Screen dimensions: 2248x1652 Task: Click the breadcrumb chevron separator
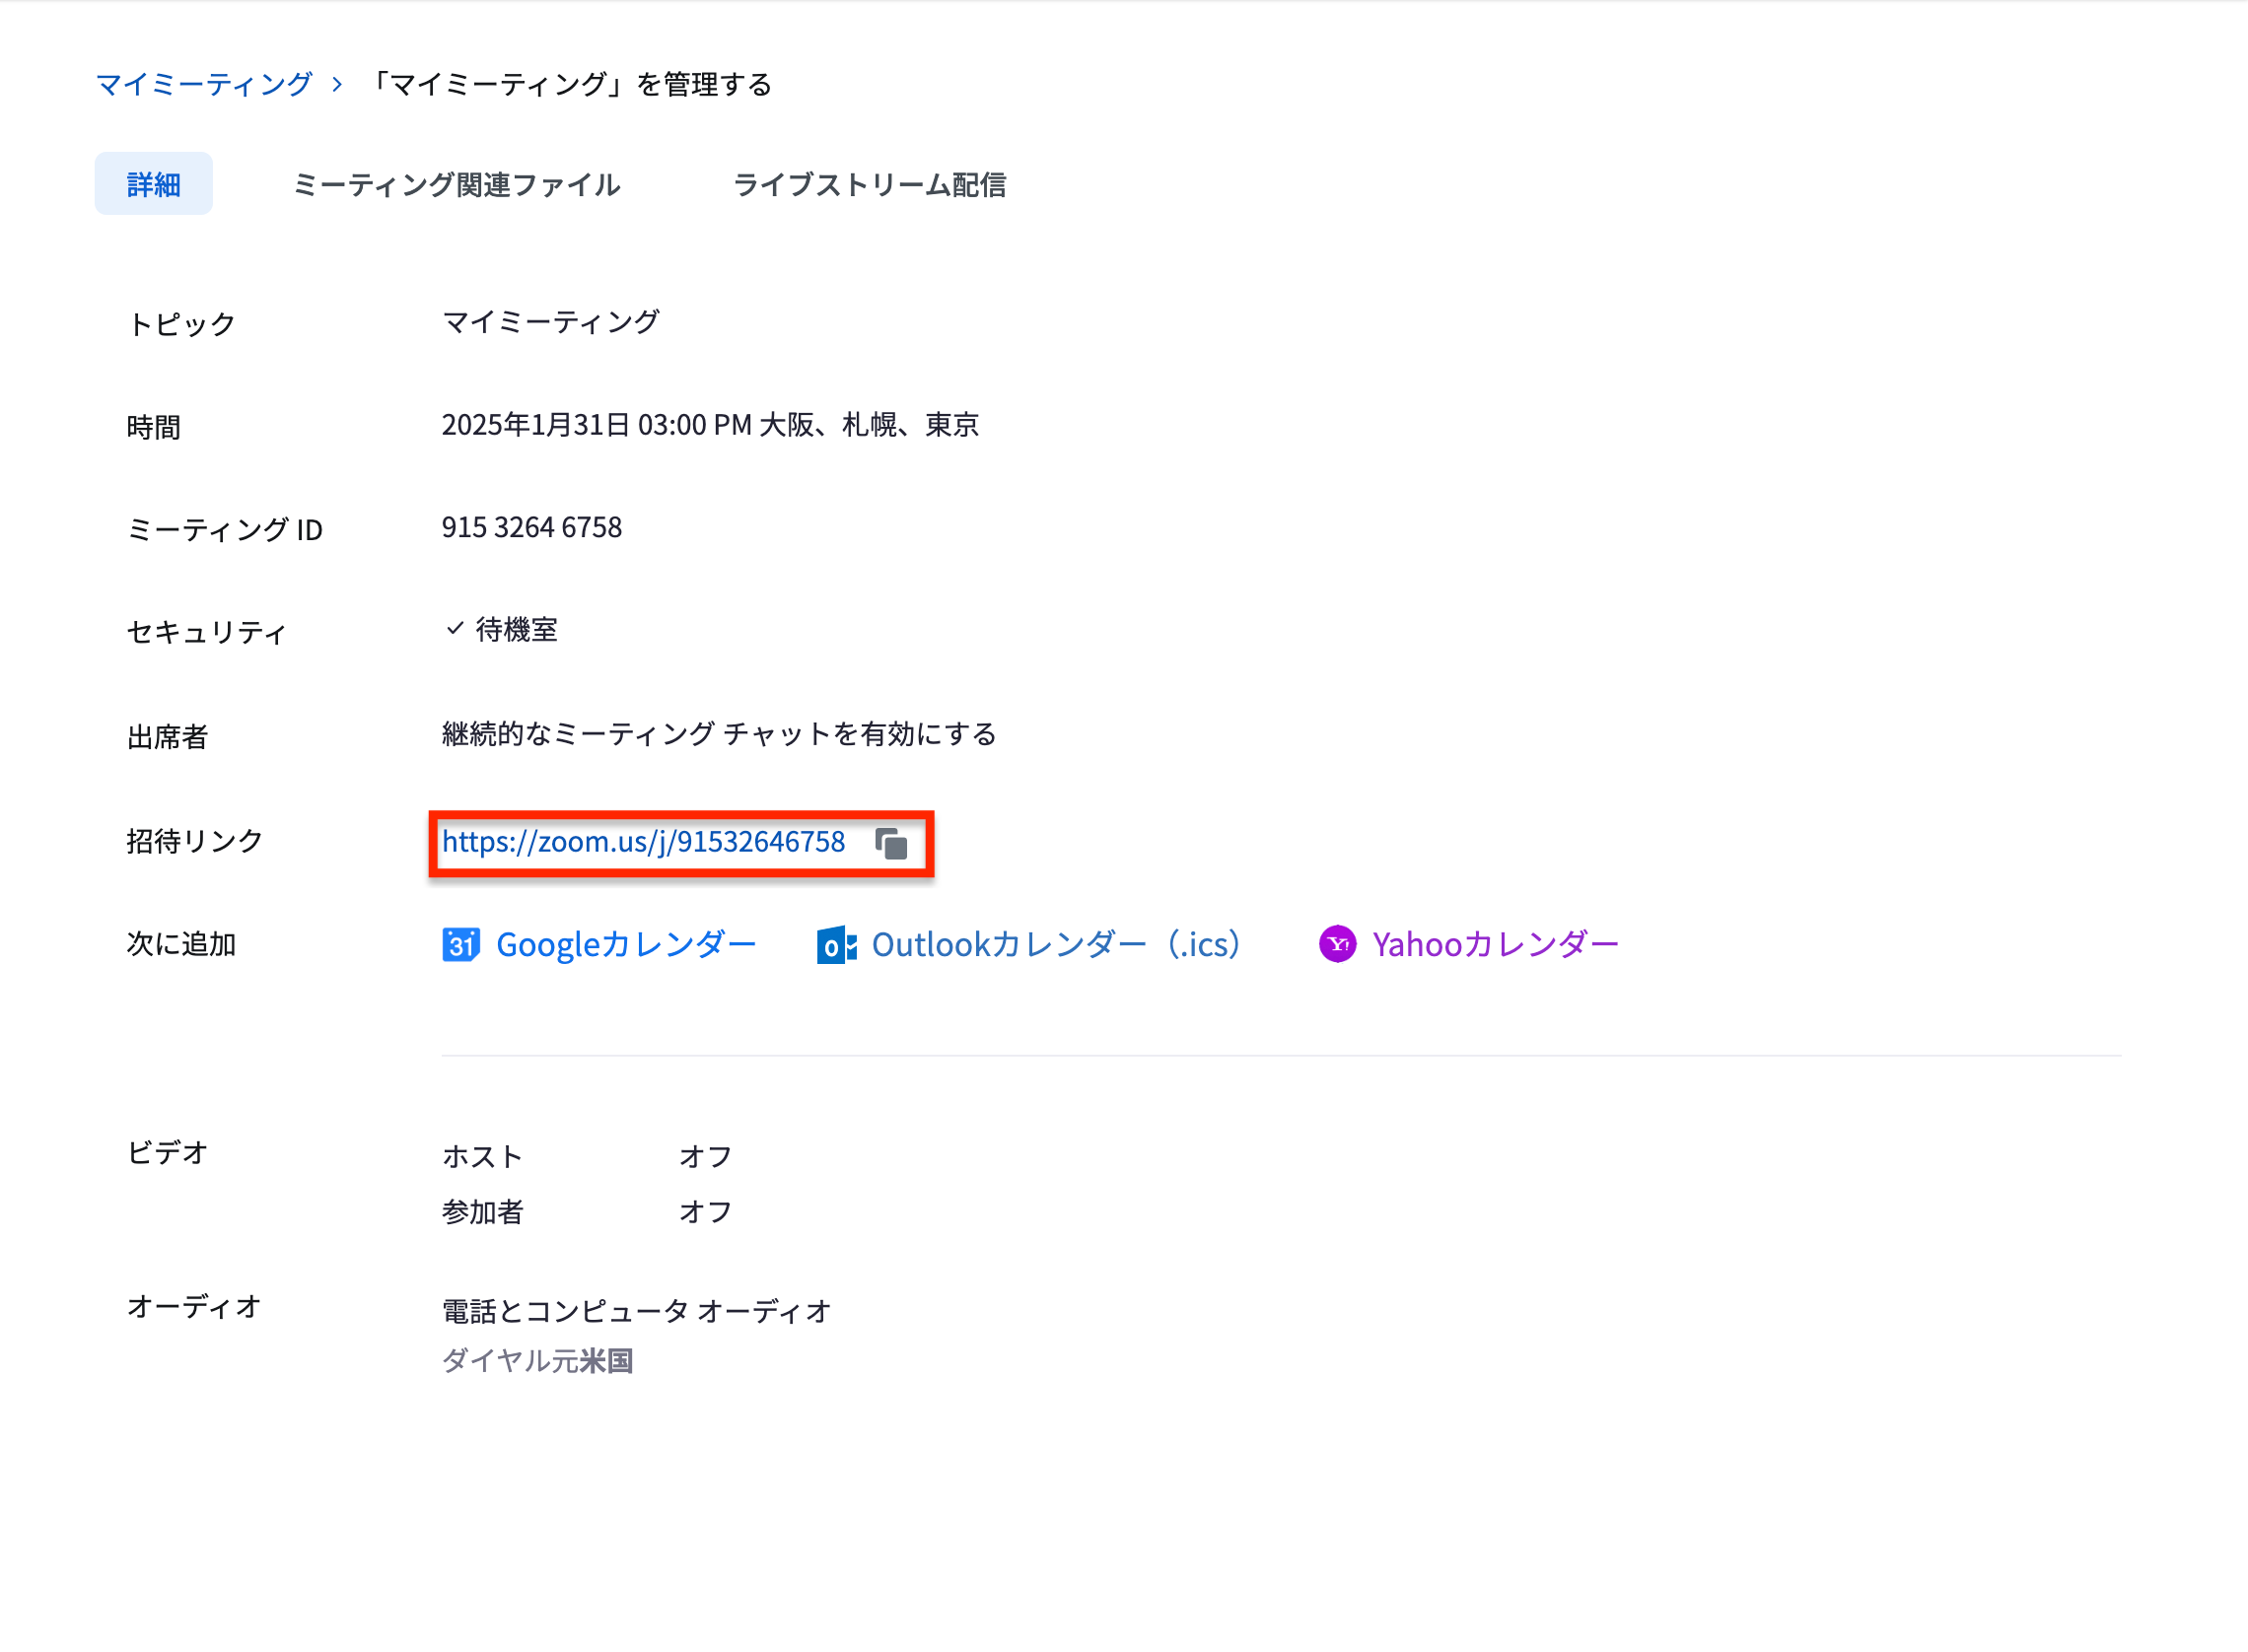click(338, 85)
